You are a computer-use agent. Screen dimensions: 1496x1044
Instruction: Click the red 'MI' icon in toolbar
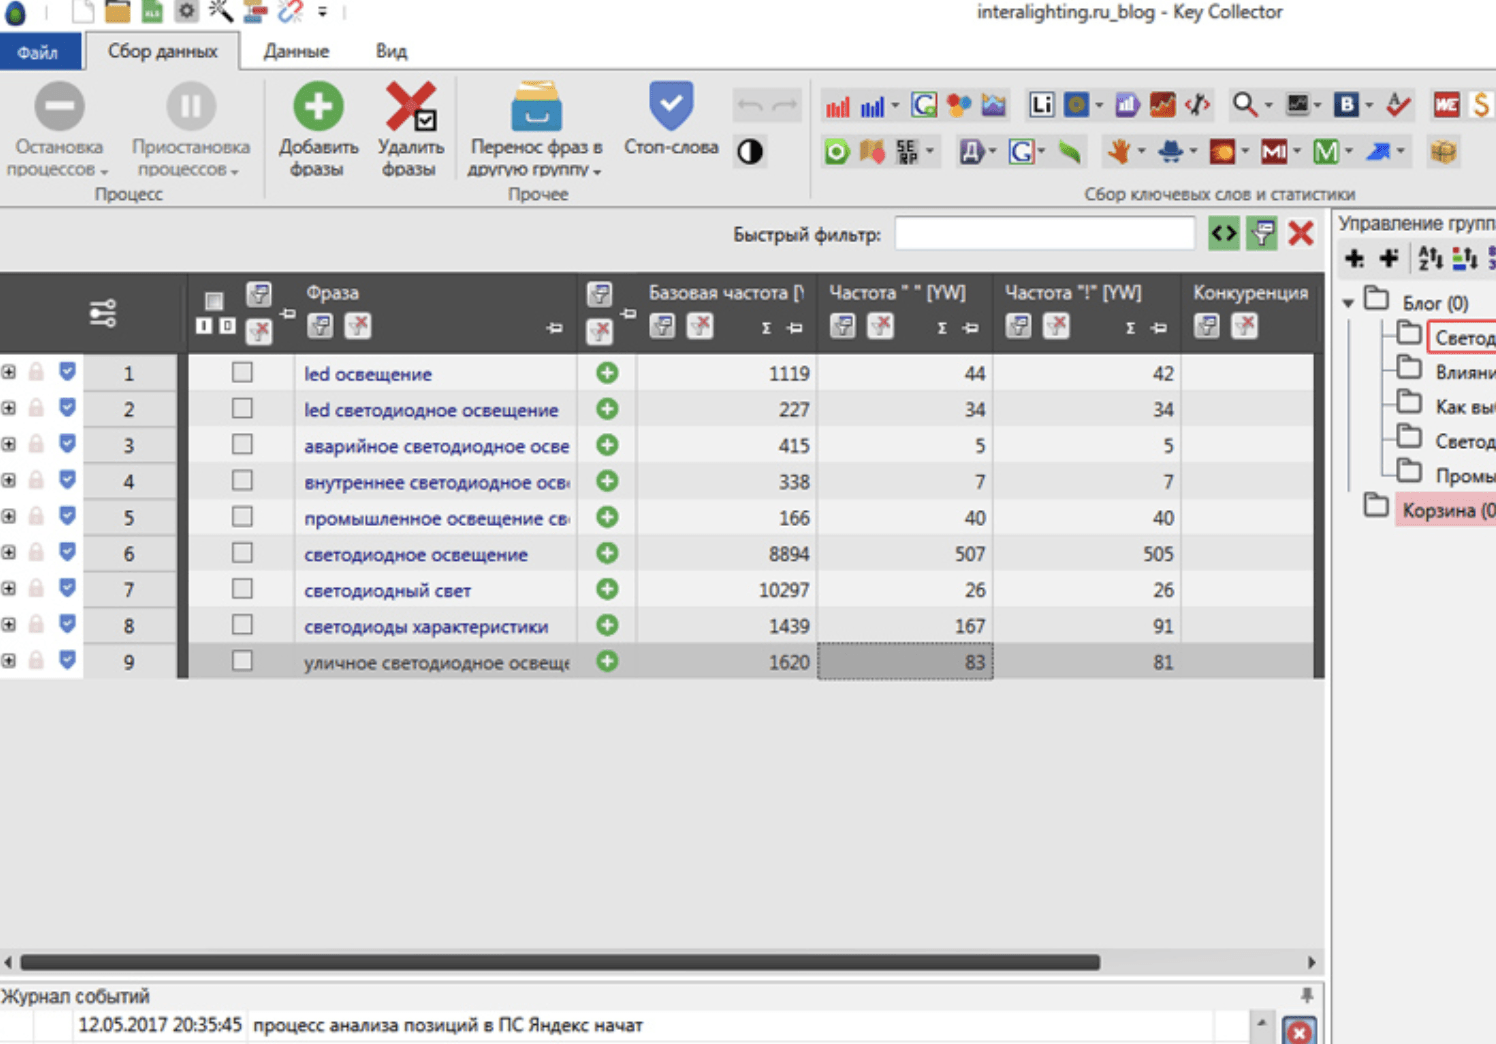click(1274, 151)
